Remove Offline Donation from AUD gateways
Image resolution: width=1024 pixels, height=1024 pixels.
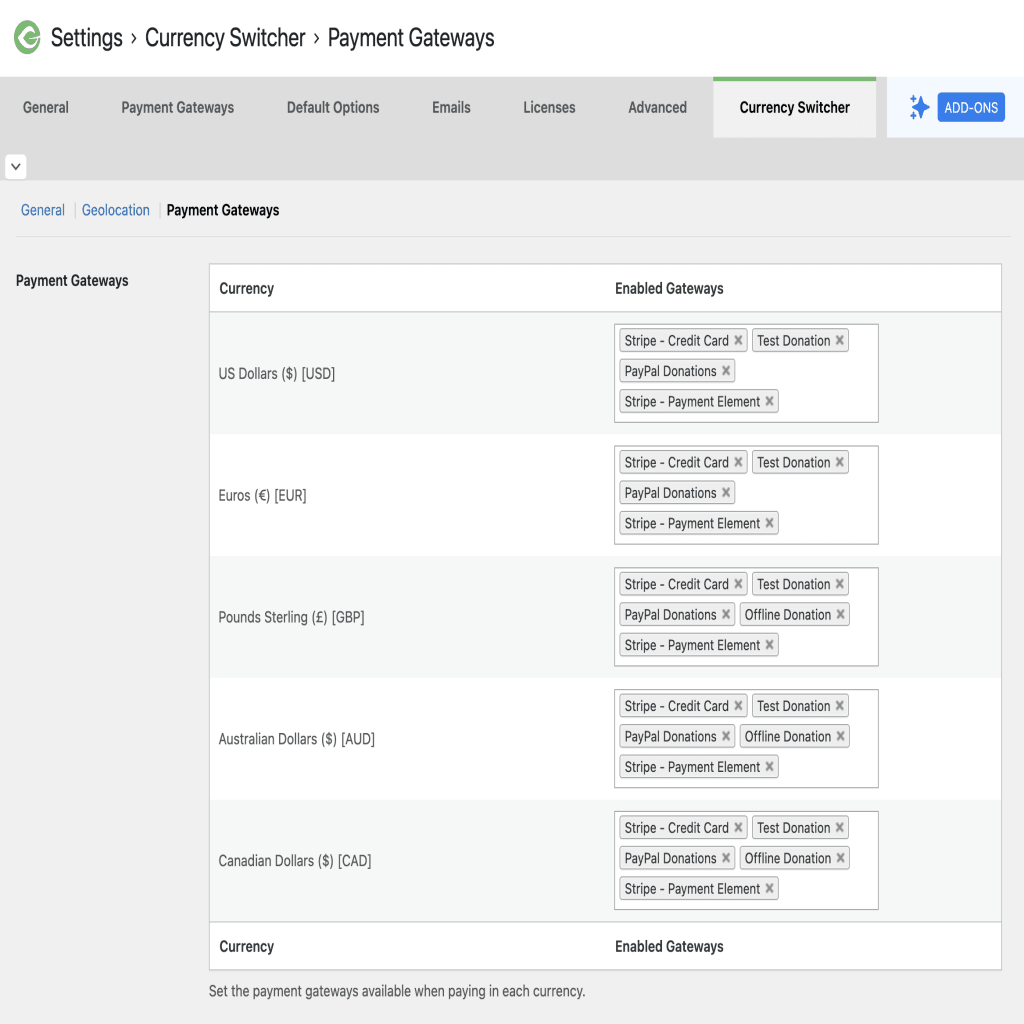(x=840, y=736)
